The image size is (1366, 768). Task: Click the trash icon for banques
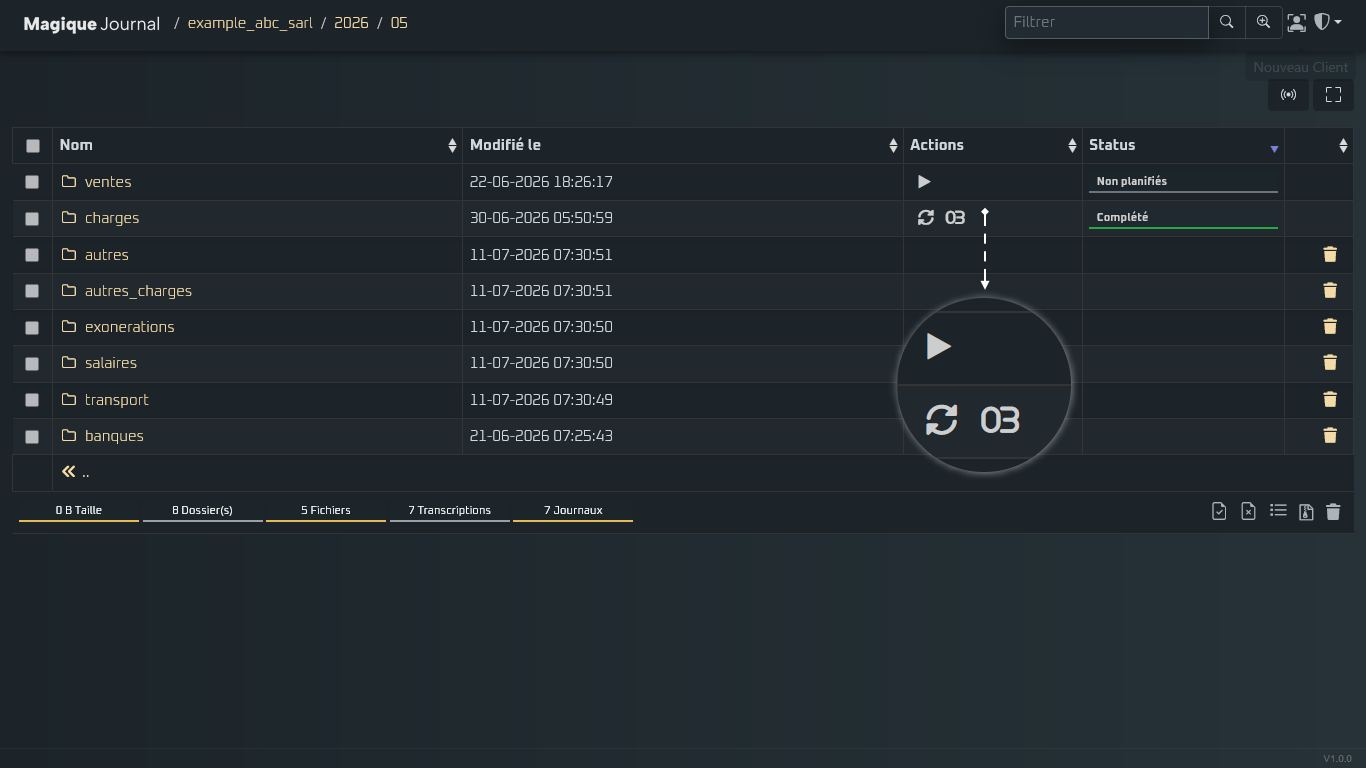tap(1330, 436)
